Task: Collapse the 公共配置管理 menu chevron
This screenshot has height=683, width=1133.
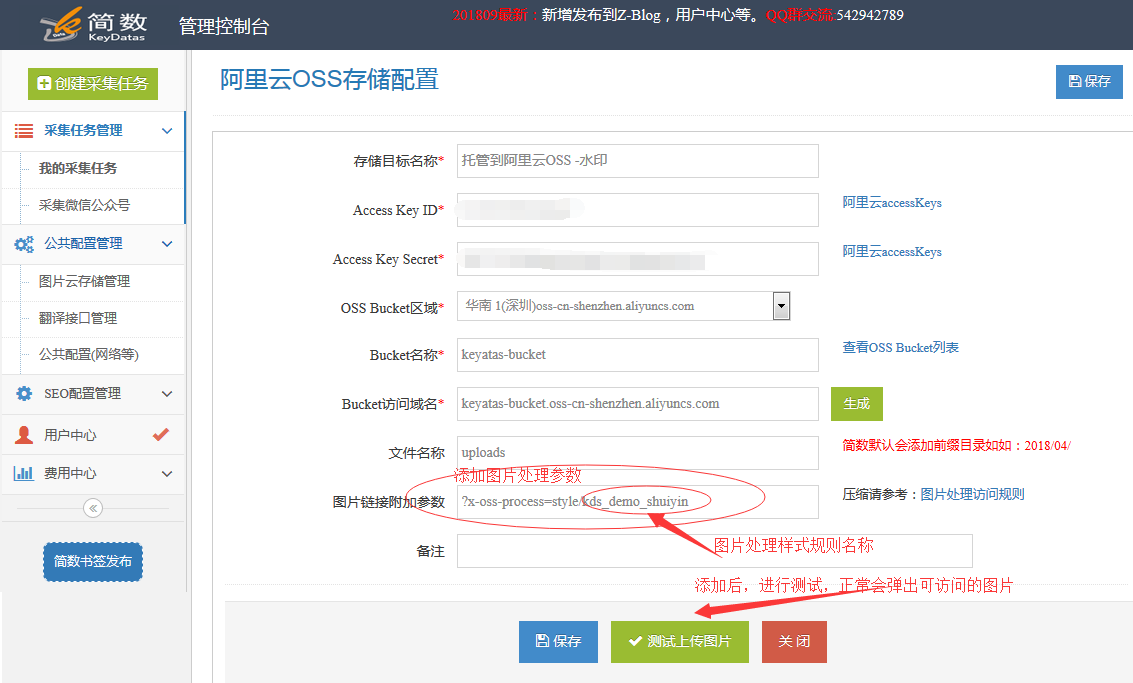Action: point(167,244)
